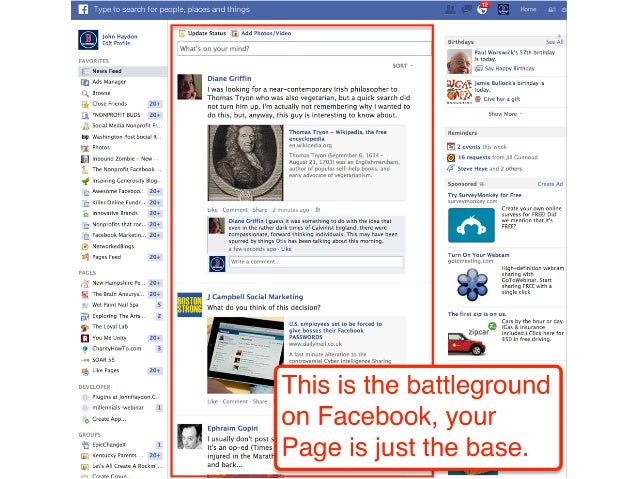Click the Browse magnifier icon
The width and height of the screenshot is (638, 479).
85,93
